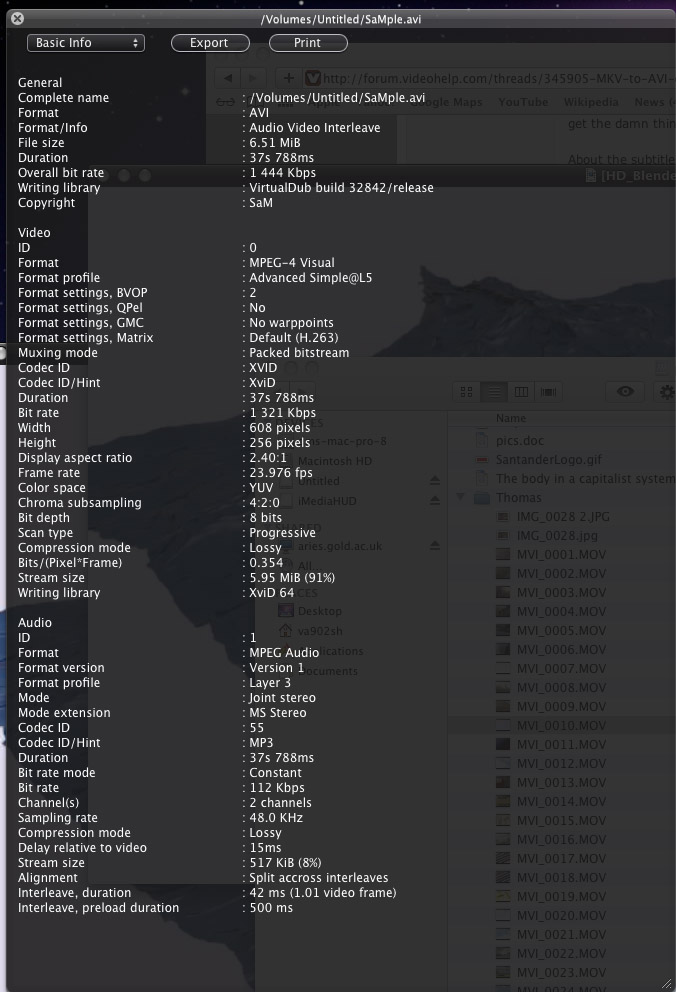Viewport: 676px width, 992px height.
Task: Open Wikipedia bookmark in browser bar
Action: click(x=591, y=102)
